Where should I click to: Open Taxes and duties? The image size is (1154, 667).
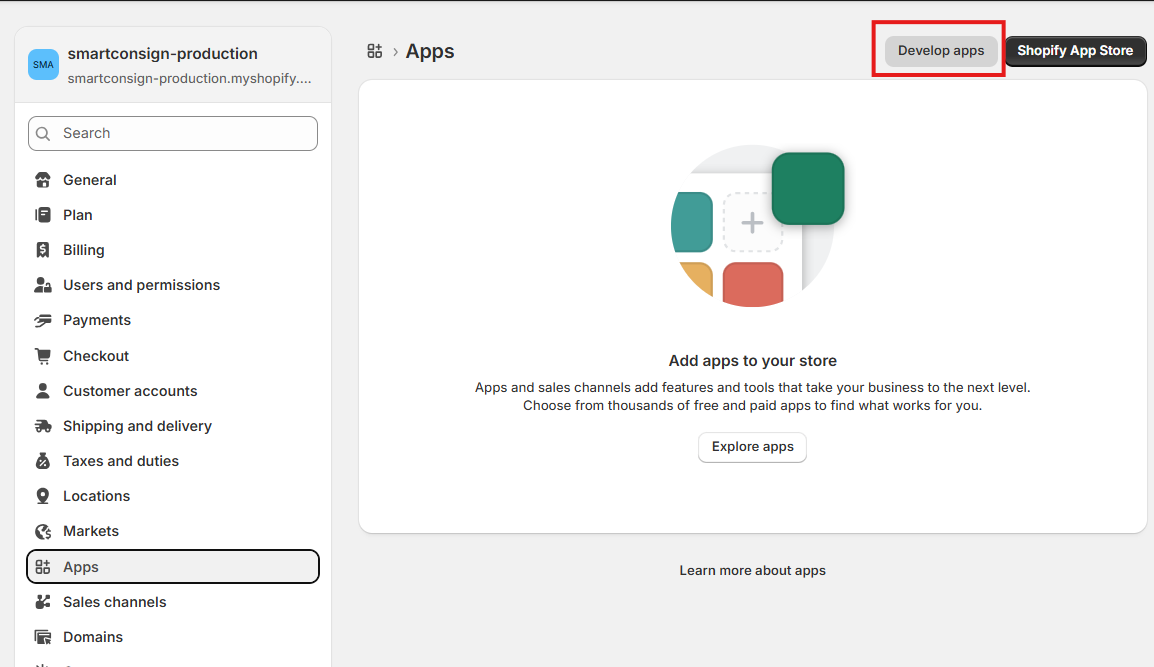coord(173,461)
